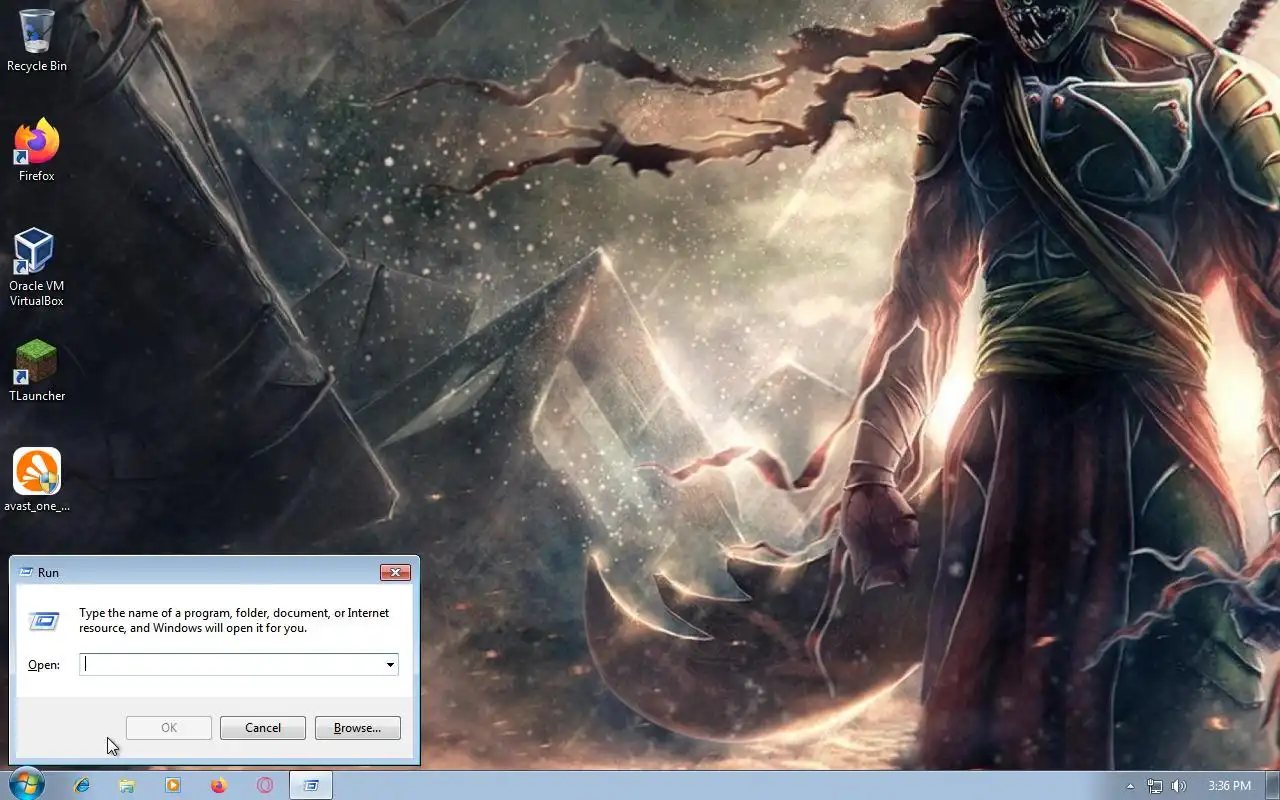Select the Oracle VM VirtualBox shortcut
This screenshot has height=800, width=1280.
click(37, 267)
